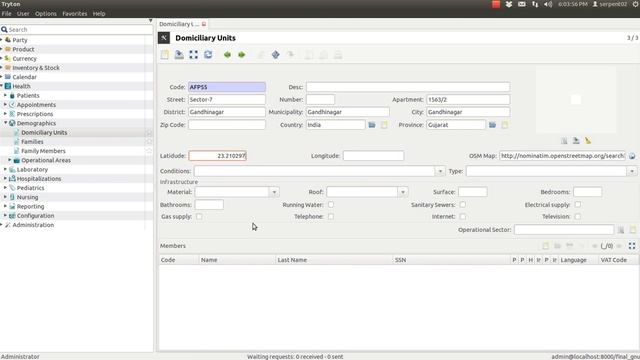Click the select image icon under picture box

(x=564, y=141)
